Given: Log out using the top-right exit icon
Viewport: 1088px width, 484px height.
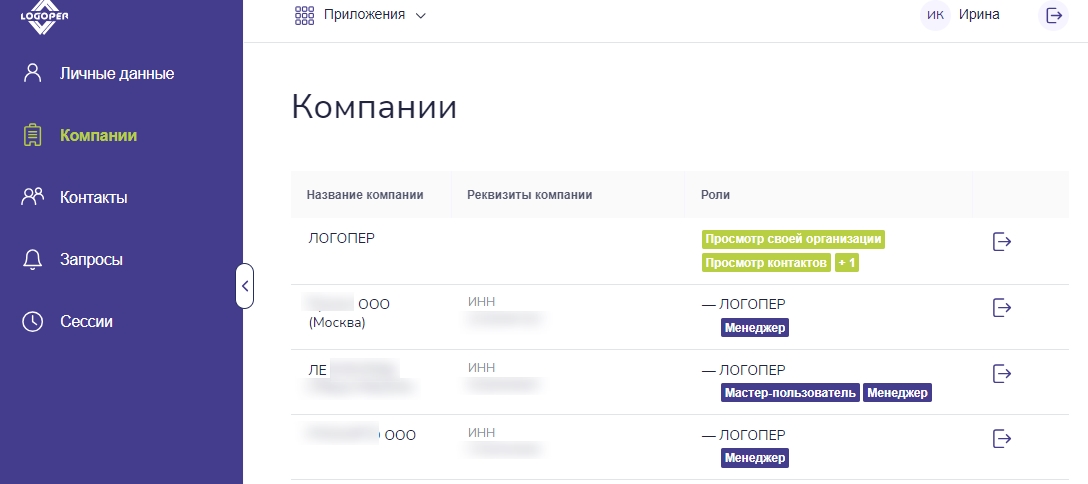Looking at the screenshot, I should [1053, 15].
